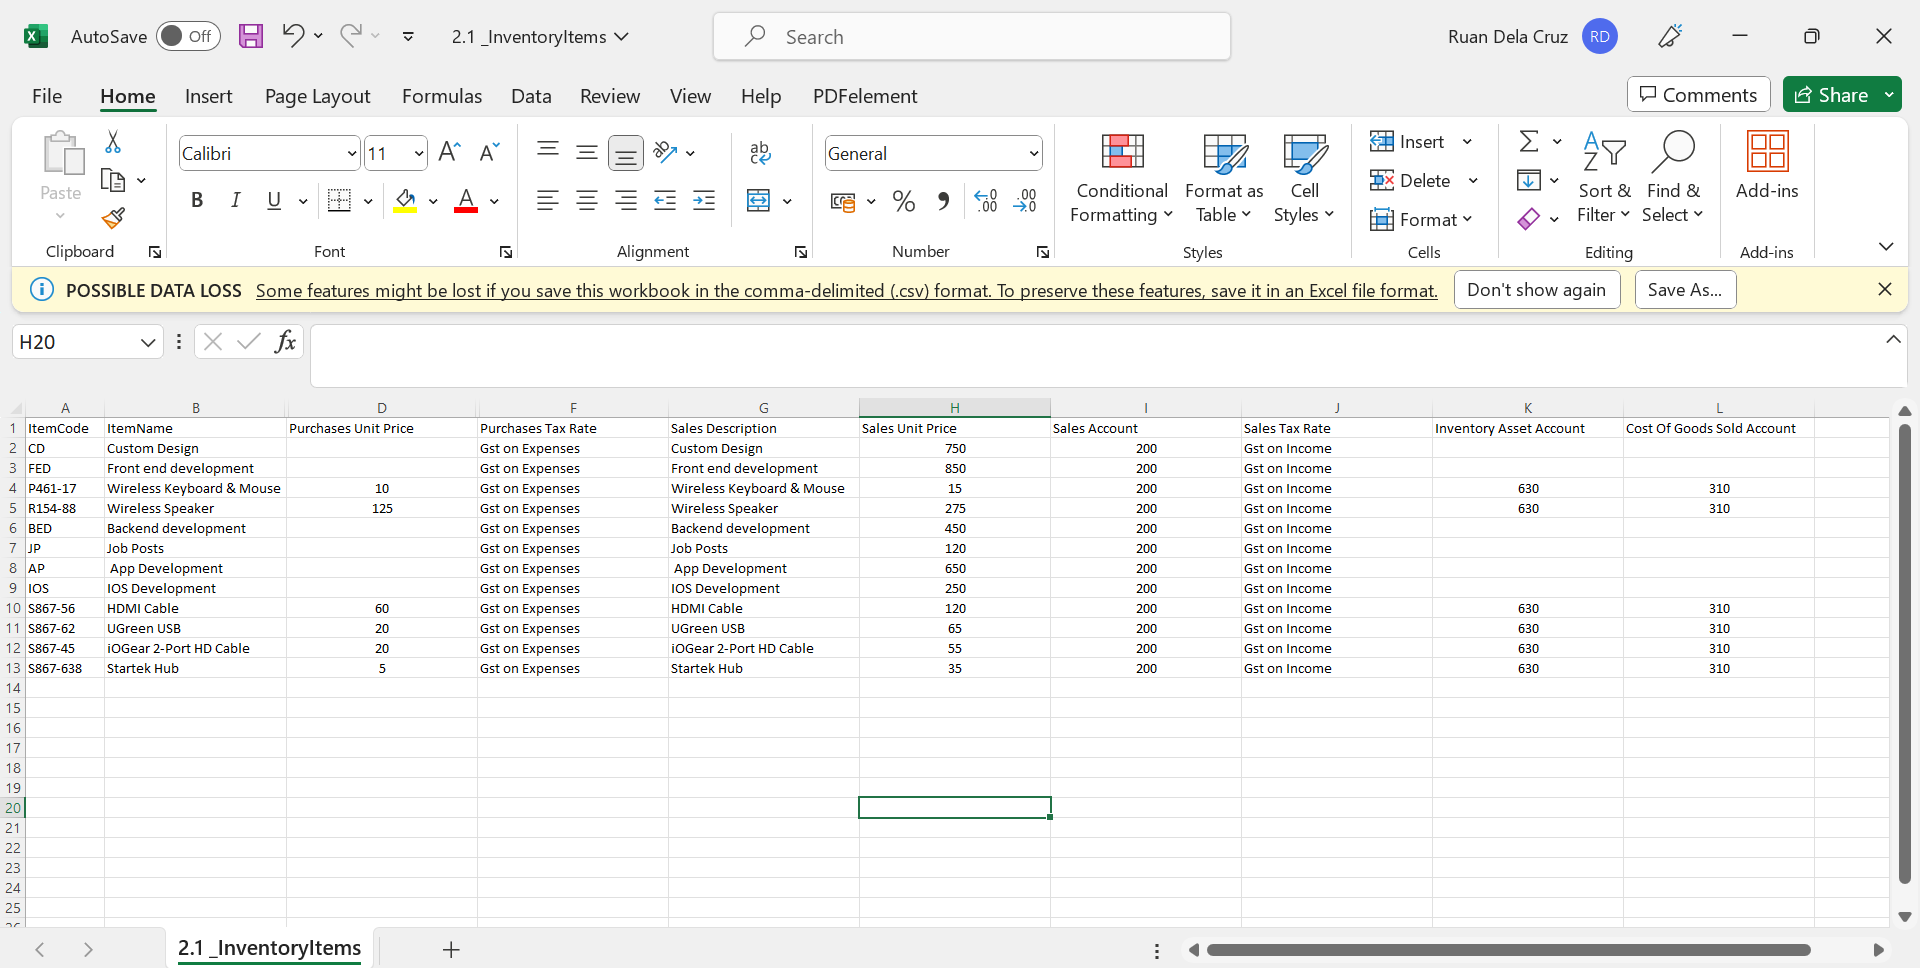
Task: Open Sort & Filter options
Action: (1604, 179)
